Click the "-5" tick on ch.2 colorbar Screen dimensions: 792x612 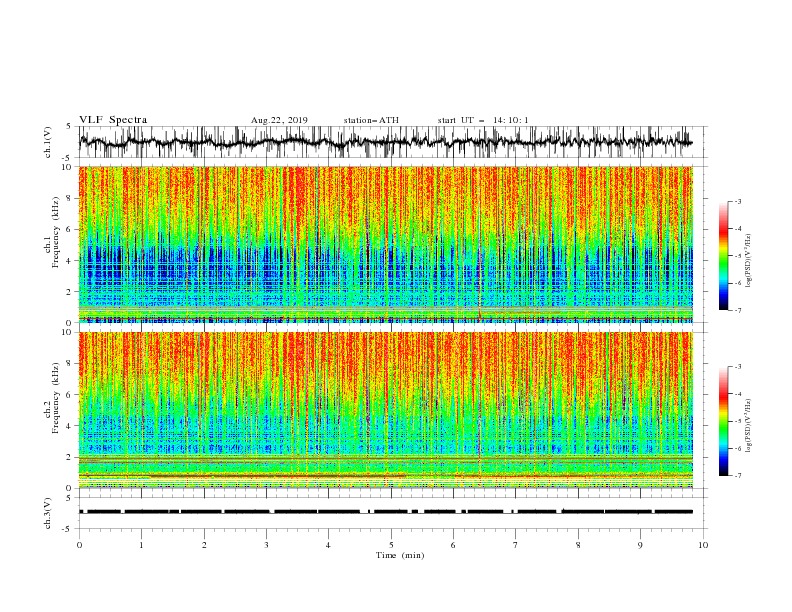click(x=738, y=421)
